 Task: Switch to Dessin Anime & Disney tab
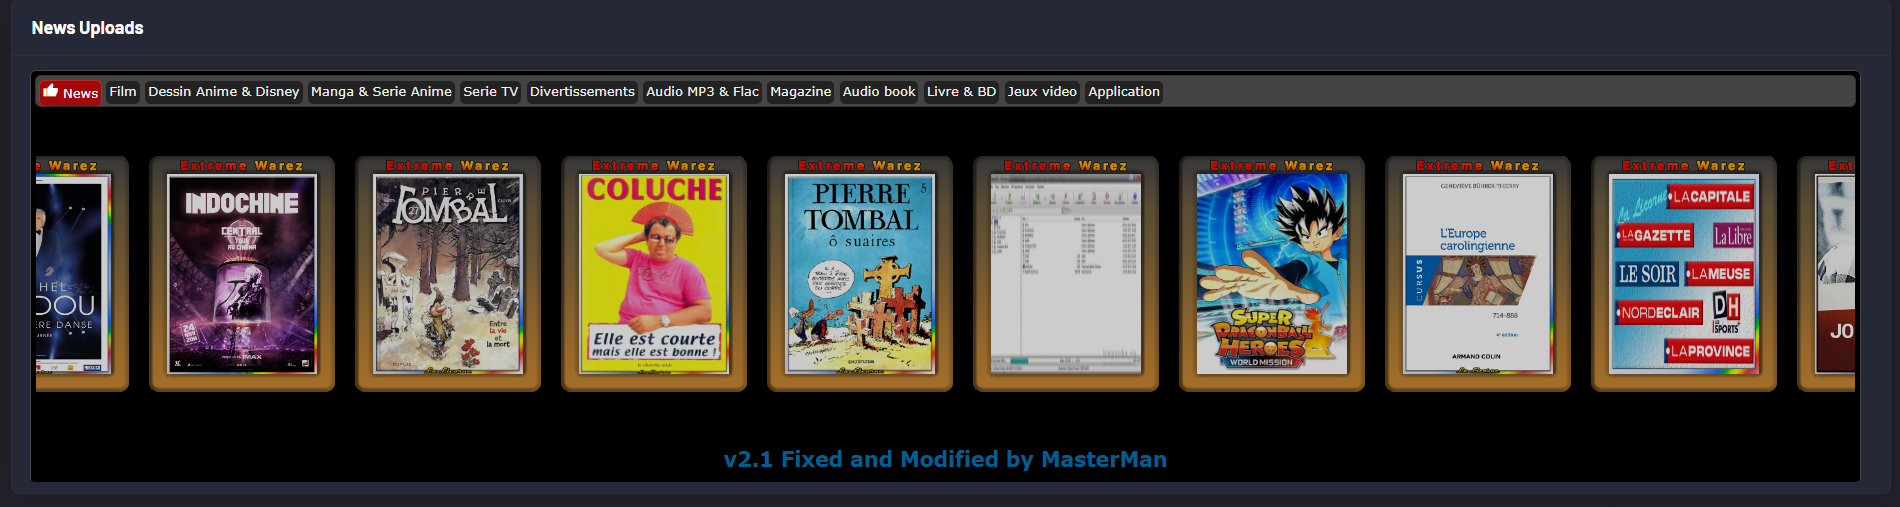pyautogui.click(x=223, y=92)
